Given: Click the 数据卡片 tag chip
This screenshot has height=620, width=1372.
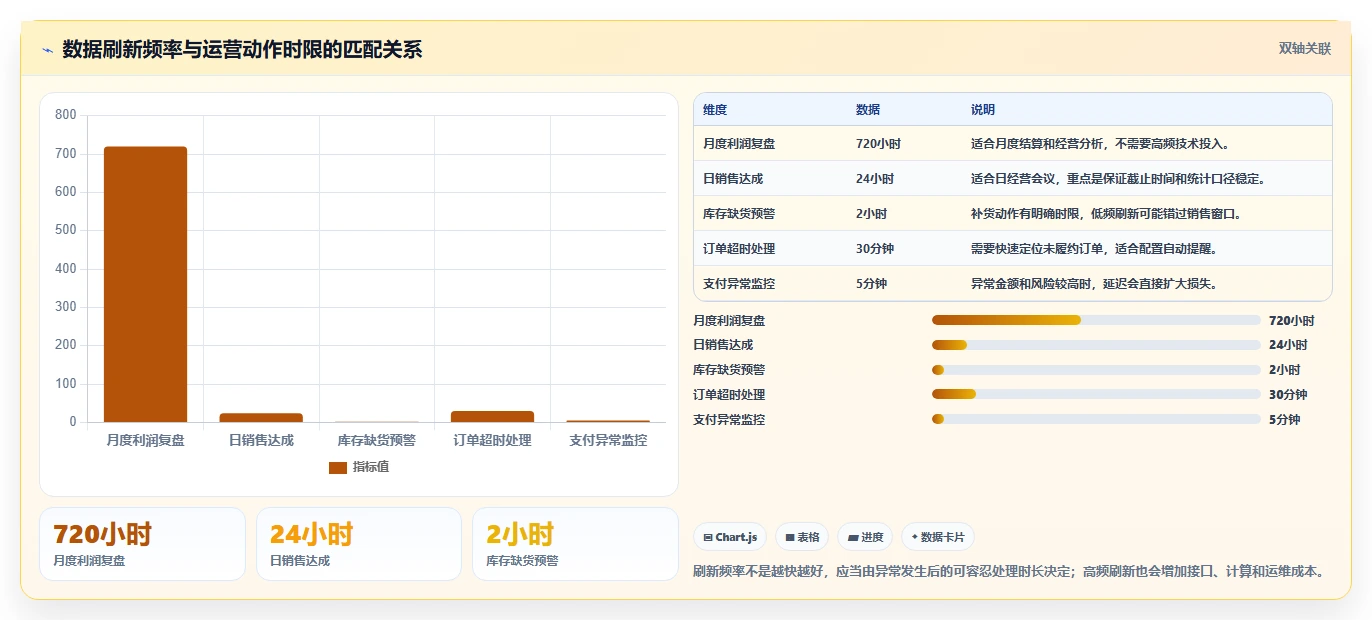Looking at the screenshot, I should (x=938, y=537).
